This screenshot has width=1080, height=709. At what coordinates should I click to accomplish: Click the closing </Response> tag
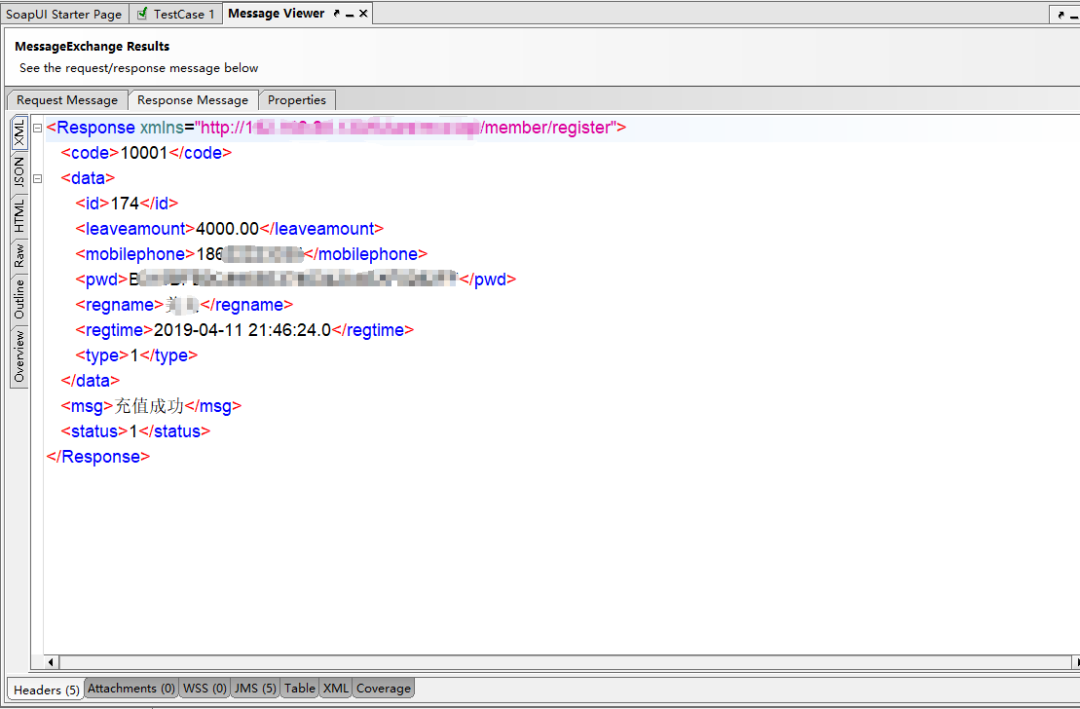[98, 457]
